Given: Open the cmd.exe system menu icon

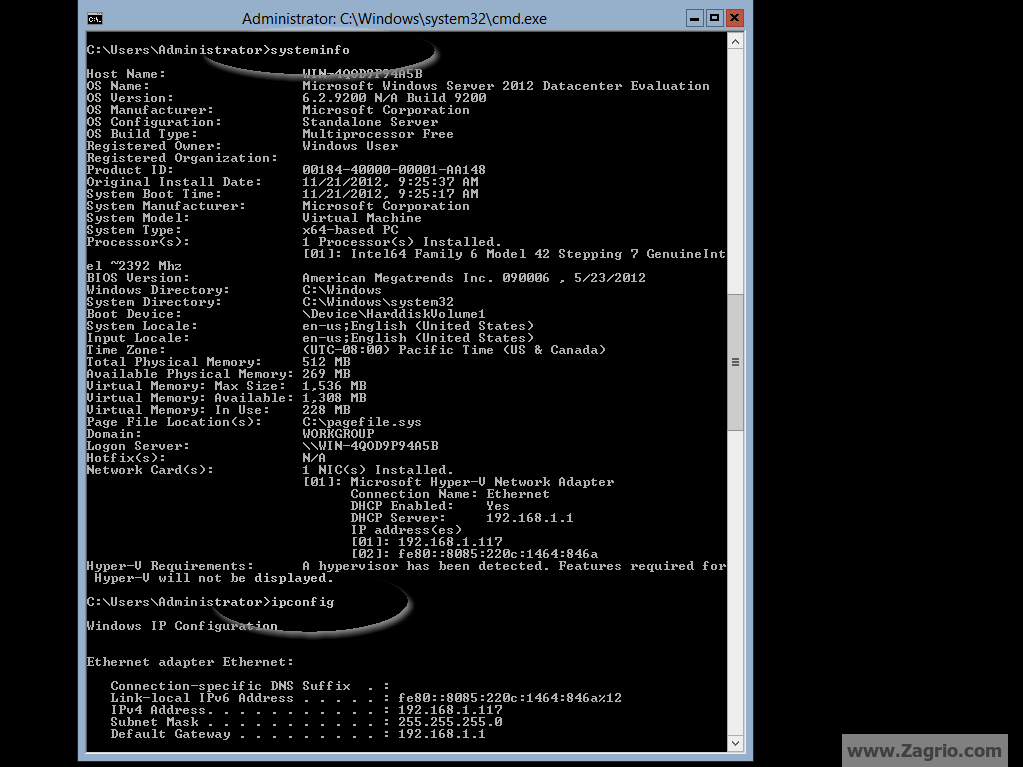Looking at the screenshot, I should [x=95, y=19].
